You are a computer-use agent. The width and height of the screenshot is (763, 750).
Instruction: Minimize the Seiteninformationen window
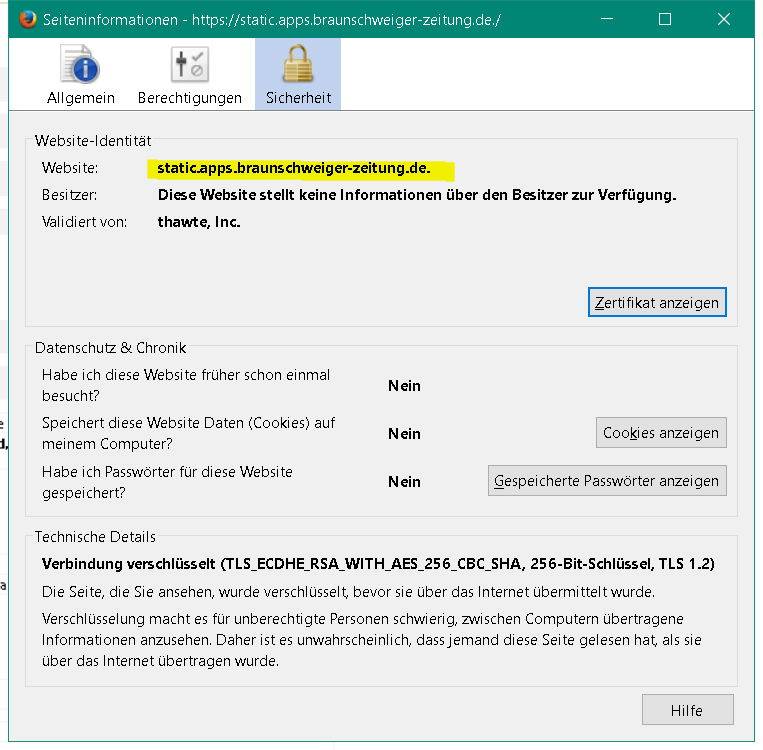tap(607, 19)
